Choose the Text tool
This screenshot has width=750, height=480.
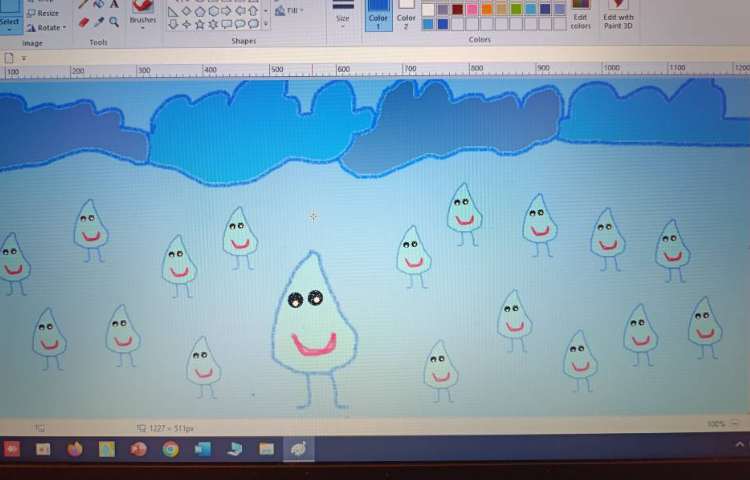coord(114,4)
